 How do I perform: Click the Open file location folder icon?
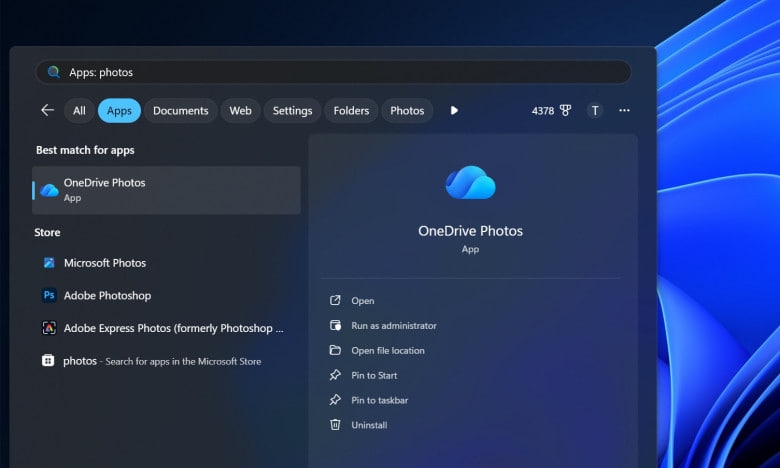click(x=335, y=350)
